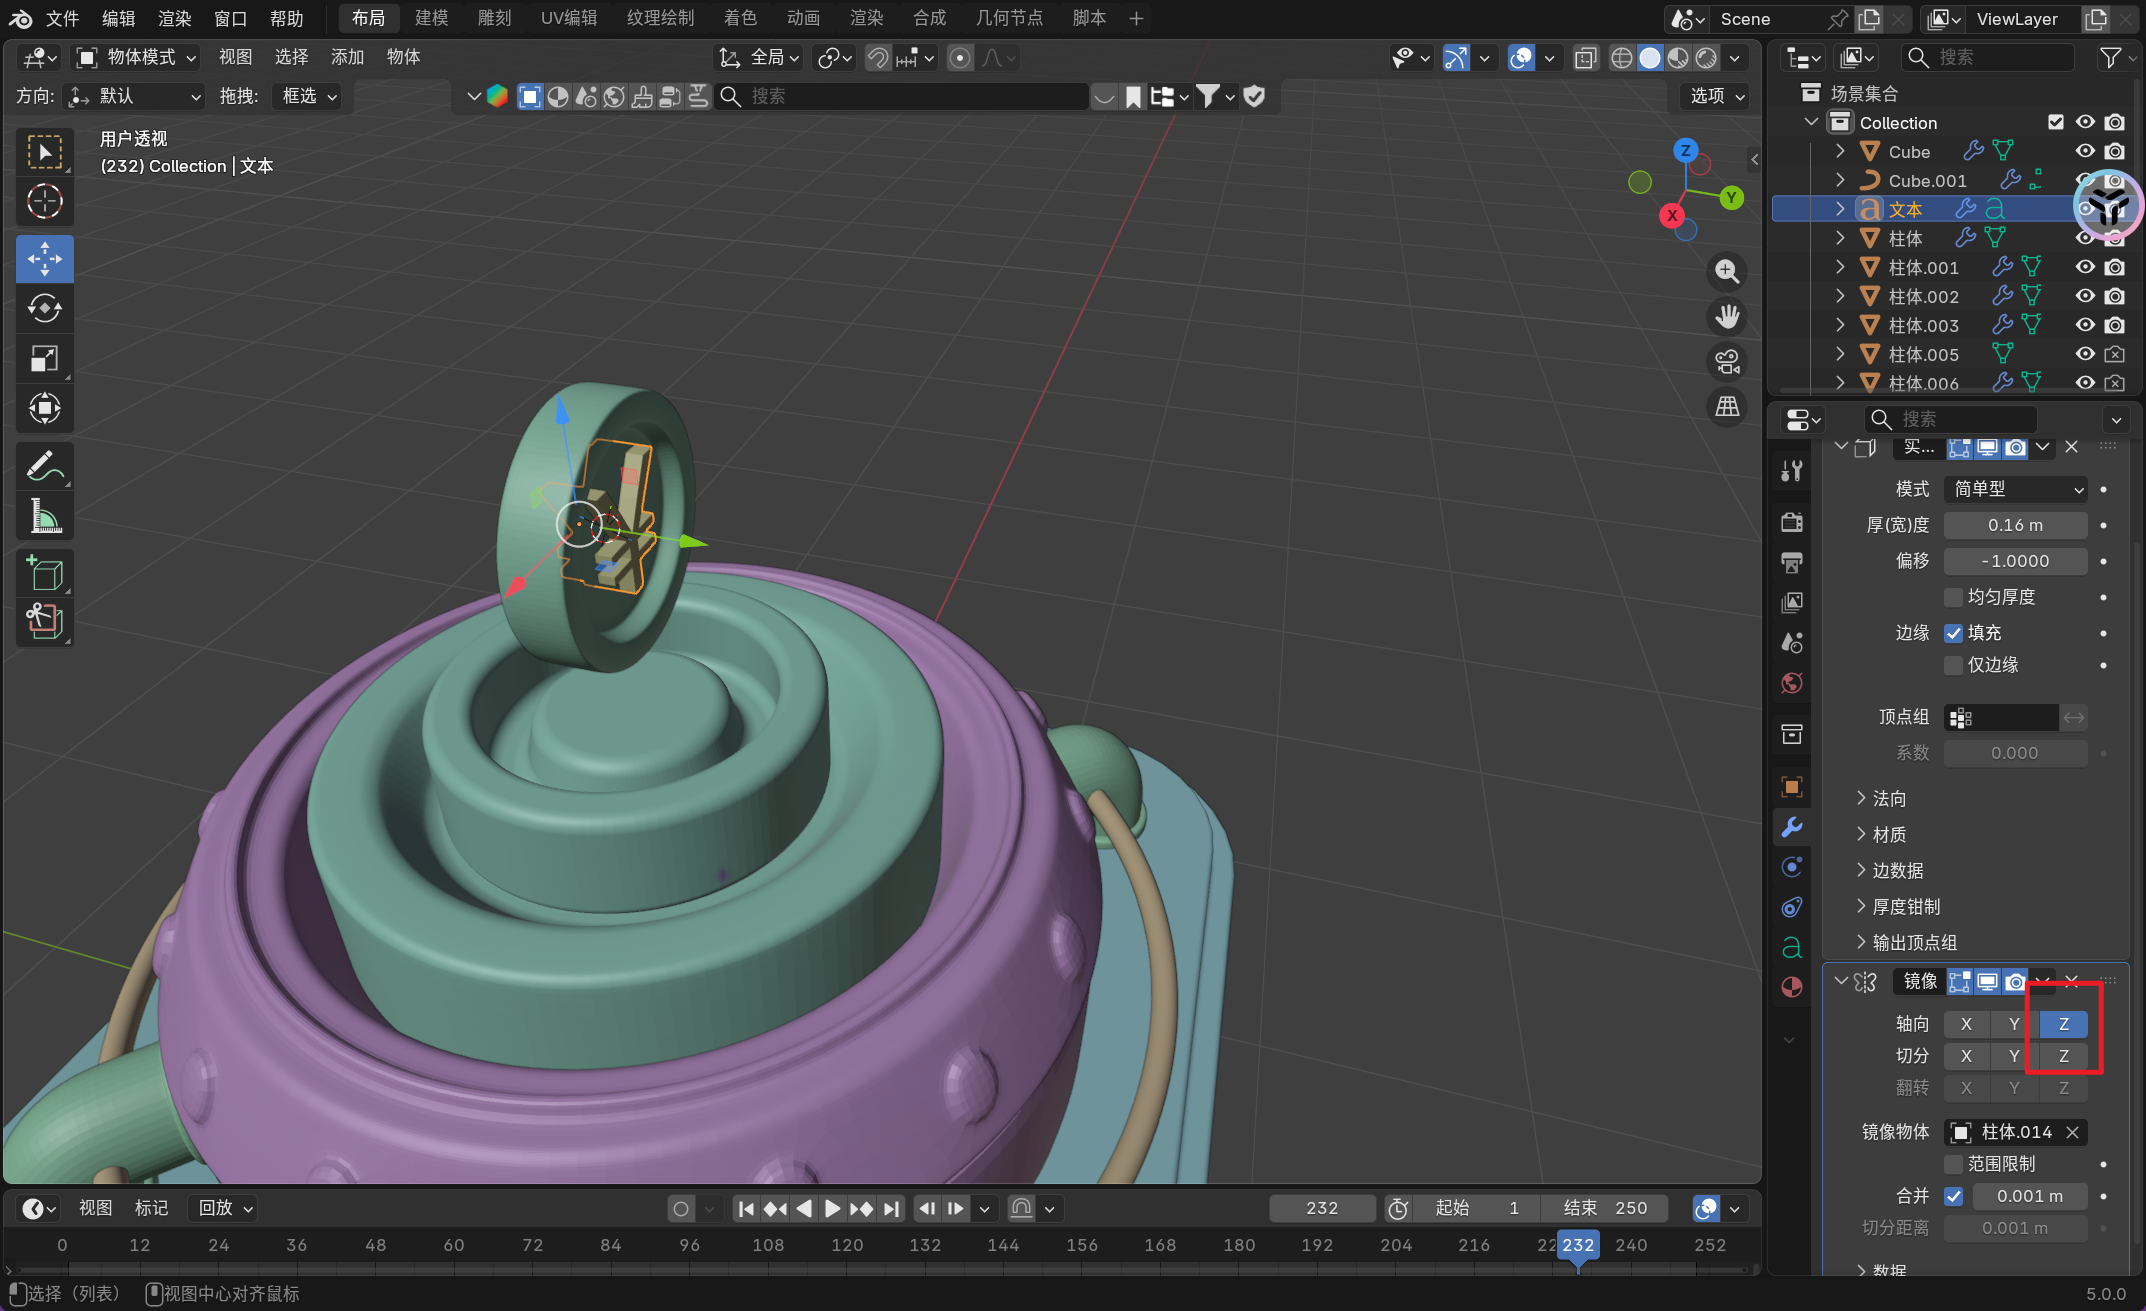Screen dimensions: 2146x1311
Task: Select the Rotate tool in left toolbar
Action: pos(45,308)
